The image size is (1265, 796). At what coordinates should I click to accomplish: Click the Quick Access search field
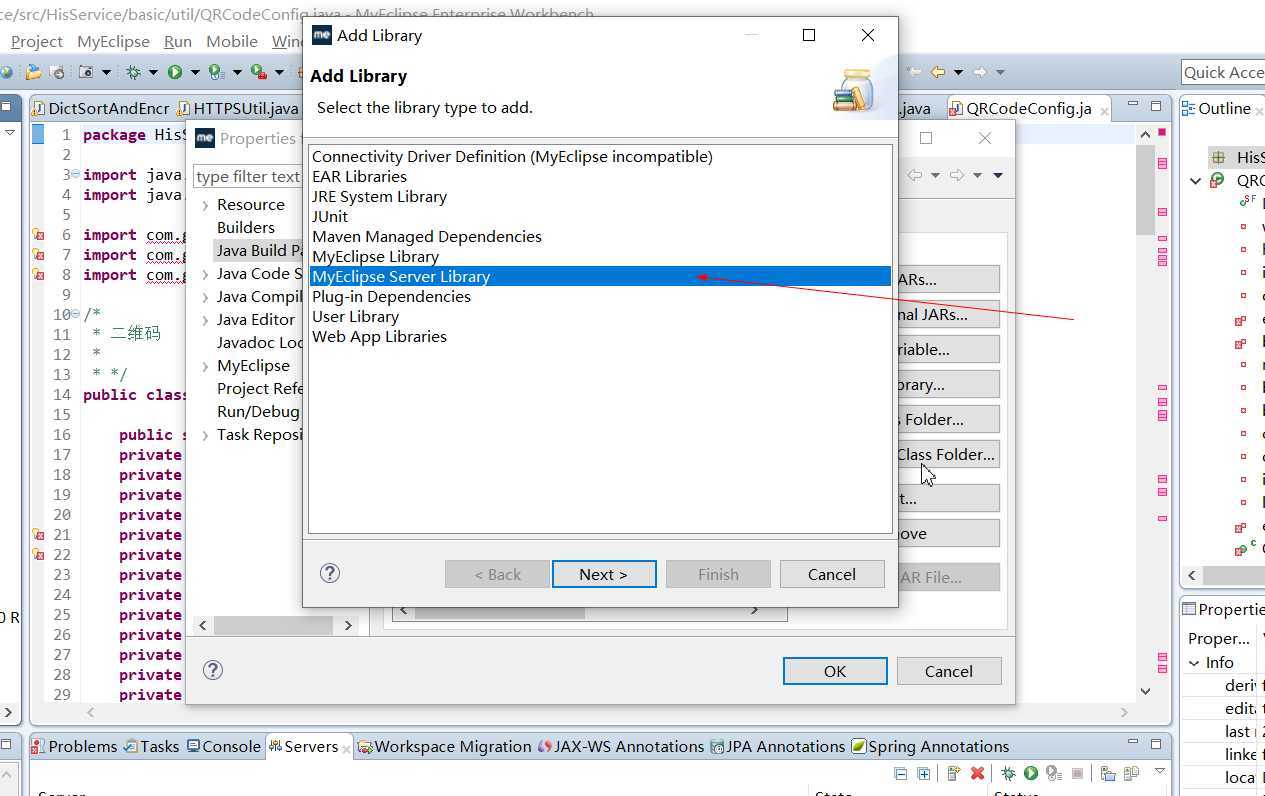(1223, 72)
